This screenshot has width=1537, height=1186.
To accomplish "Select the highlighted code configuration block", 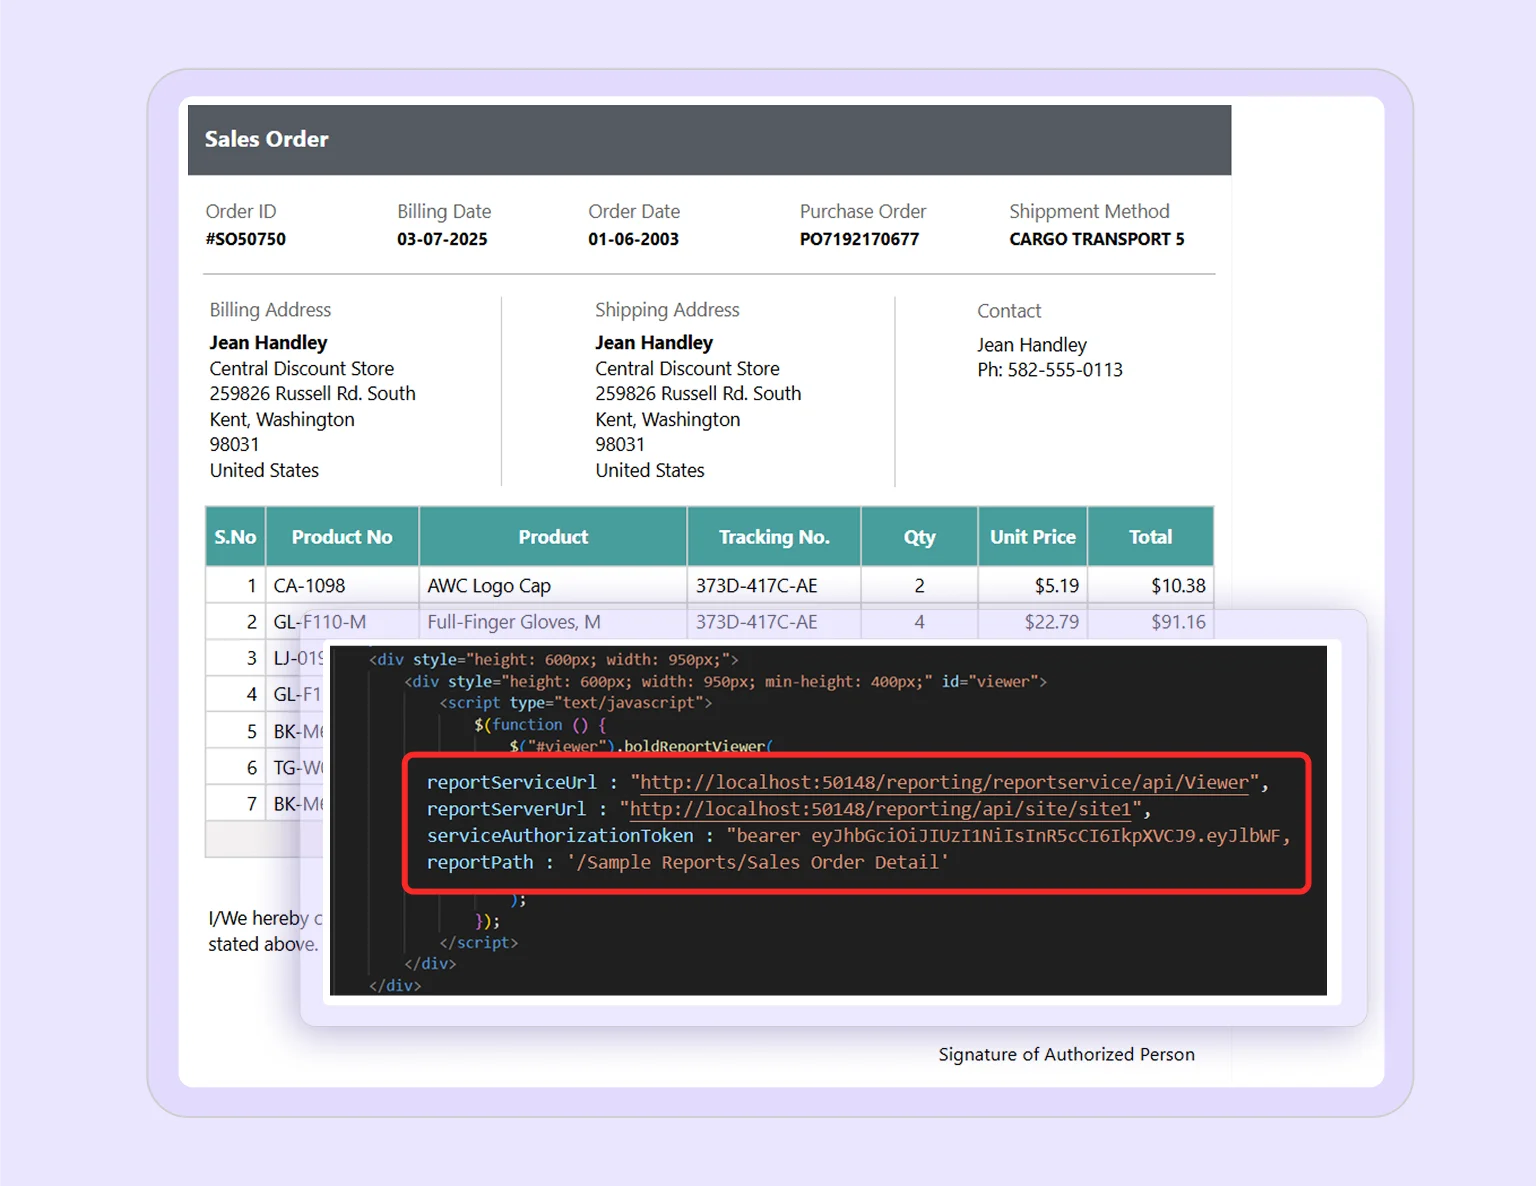I will 857,822.
